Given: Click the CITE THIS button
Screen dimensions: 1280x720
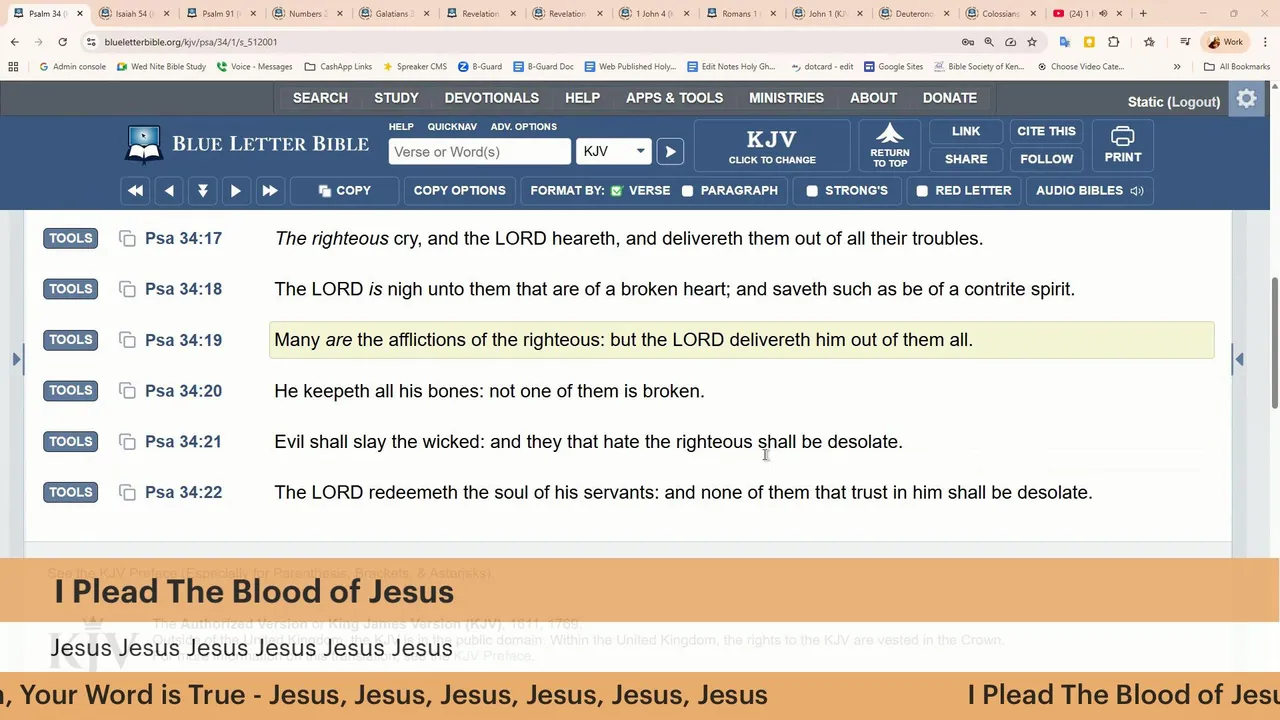Looking at the screenshot, I should [x=1046, y=131].
